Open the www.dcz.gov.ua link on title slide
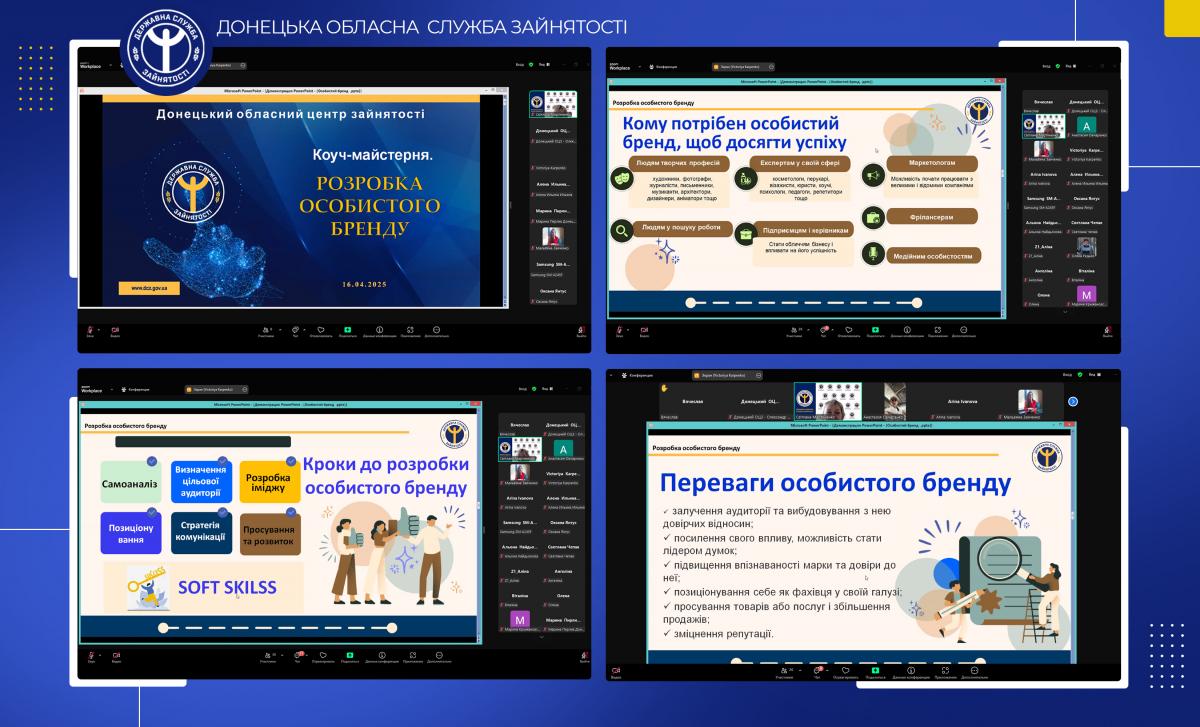The image size is (1200, 727). tap(148, 288)
